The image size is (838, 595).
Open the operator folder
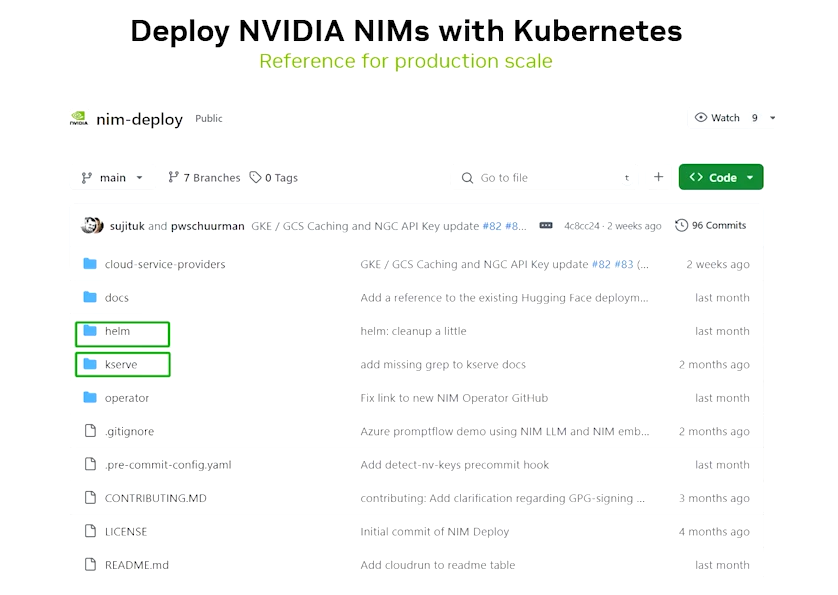tap(127, 398)
